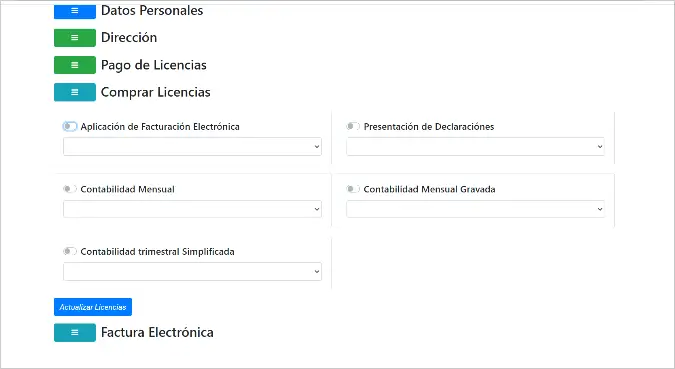The image size is (675, 369).
Task: Click the green hamburger icon beside Pago de Licencias
Action: pyautogui.click(x=75, y=65)
